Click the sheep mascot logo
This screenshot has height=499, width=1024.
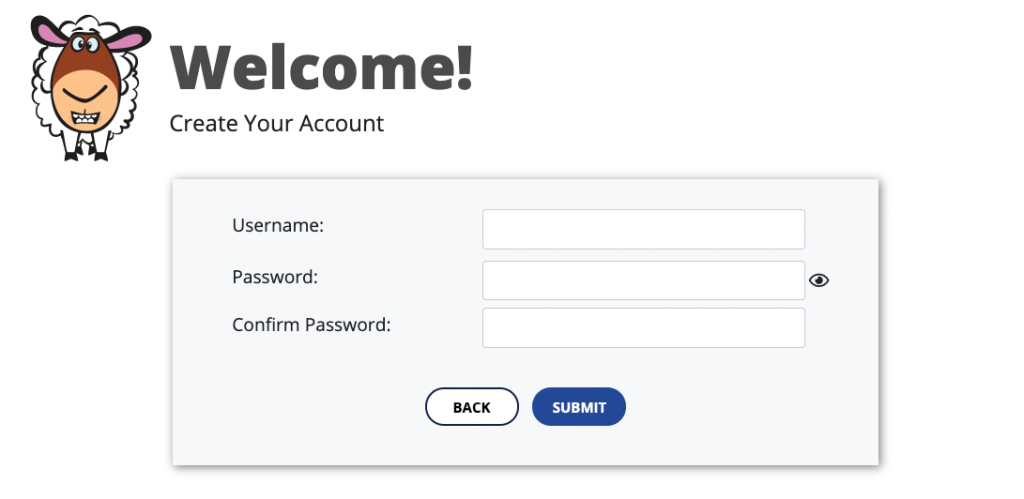pos(91,88)
